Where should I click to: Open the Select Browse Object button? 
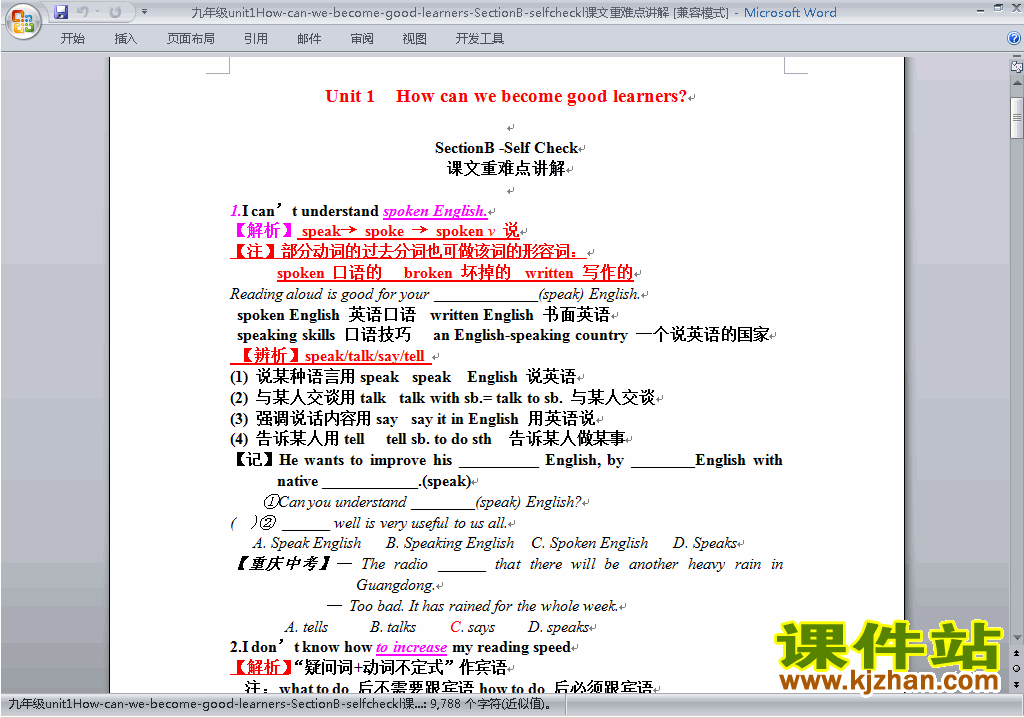(x=1017, y=668)
